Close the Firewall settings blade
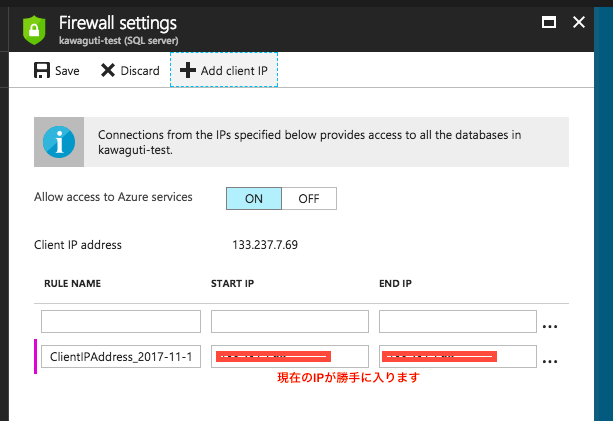Viewport: 613px width, 421px height. click(x=579, y=21)
